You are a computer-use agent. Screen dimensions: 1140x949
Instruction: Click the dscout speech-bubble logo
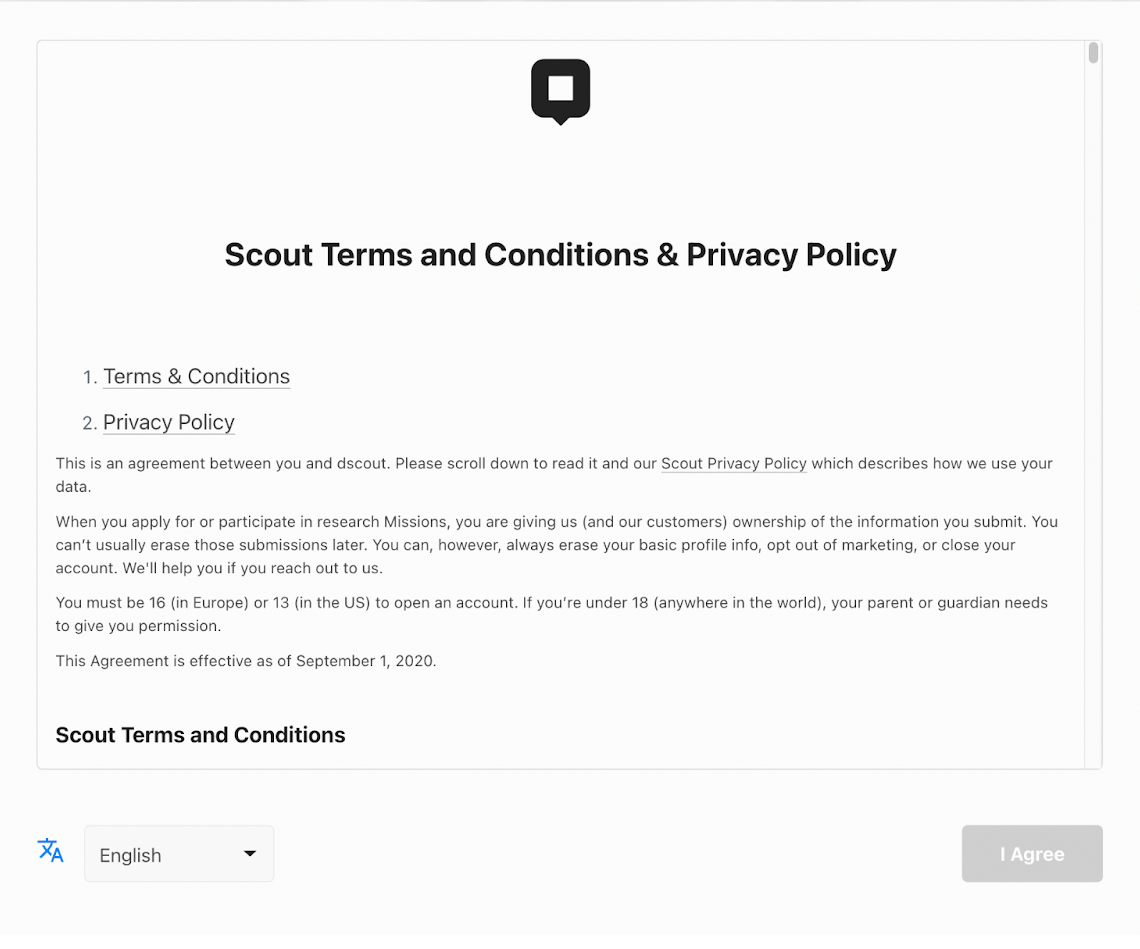[x=560, y=92]
